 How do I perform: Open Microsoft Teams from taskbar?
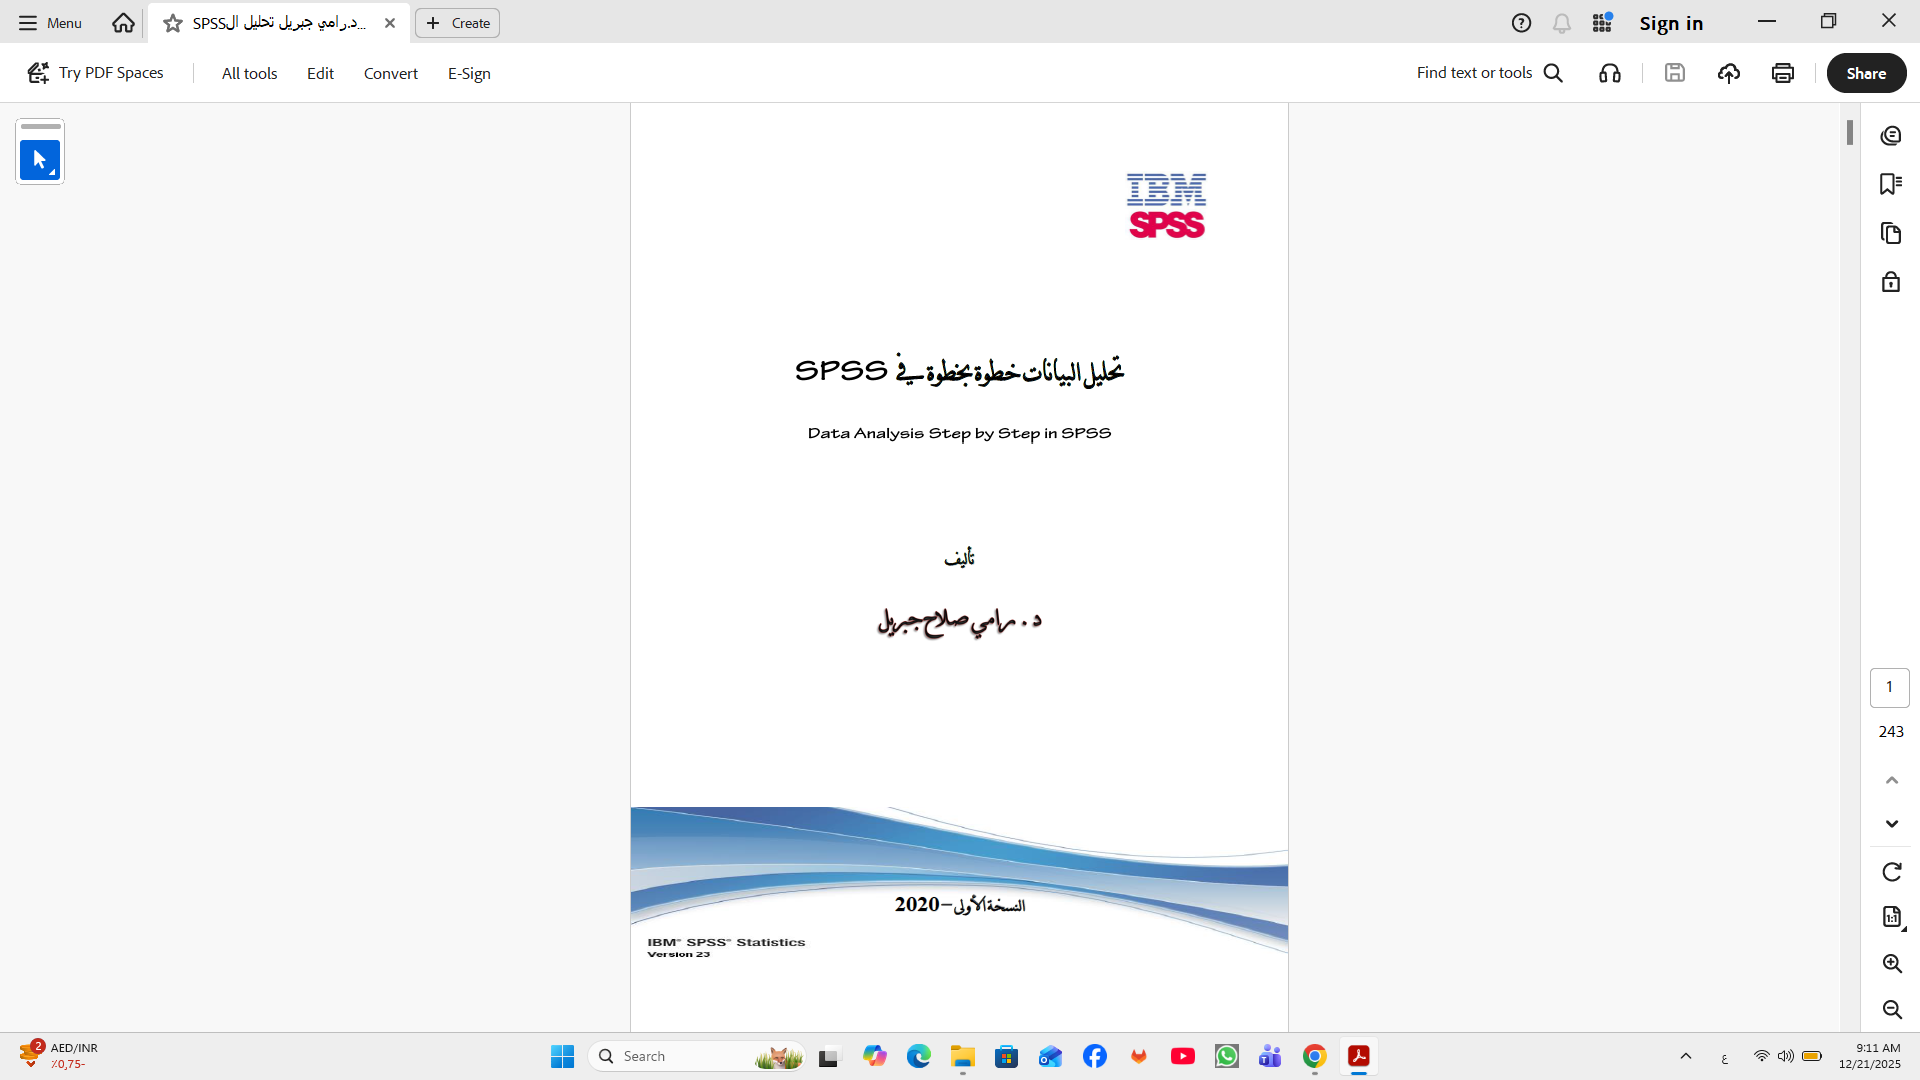pyautogui.click(x=1270, y=1056)
